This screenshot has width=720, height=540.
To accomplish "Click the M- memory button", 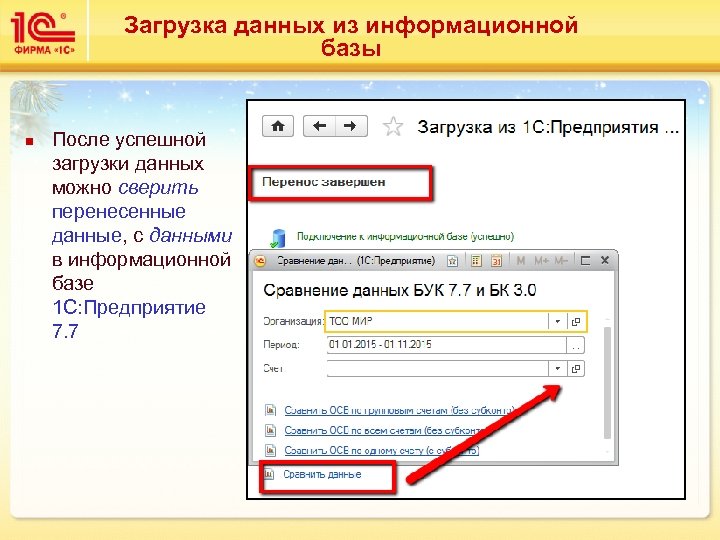I will click(561, 261).
